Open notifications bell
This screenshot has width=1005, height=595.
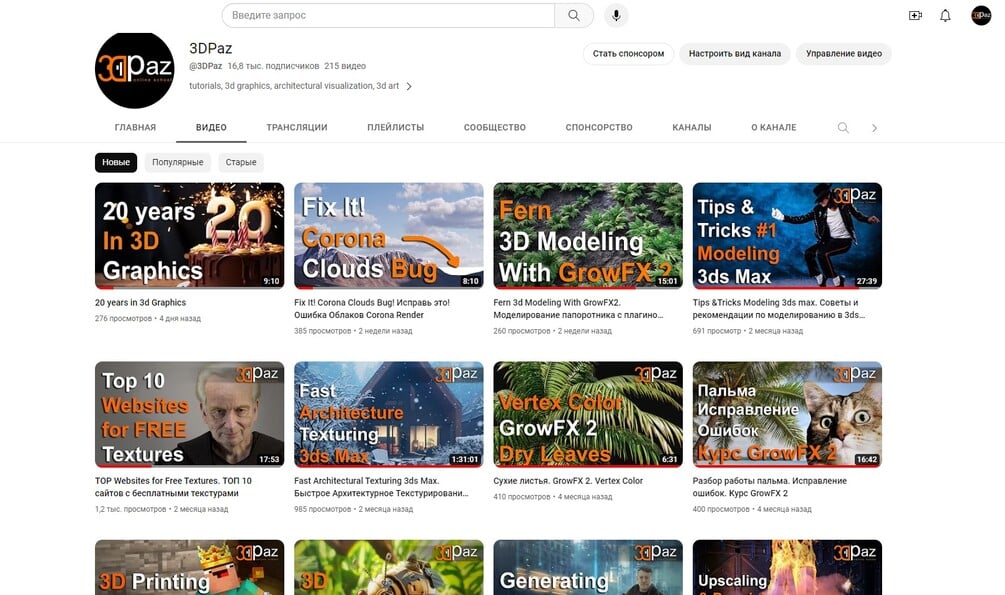945,15
